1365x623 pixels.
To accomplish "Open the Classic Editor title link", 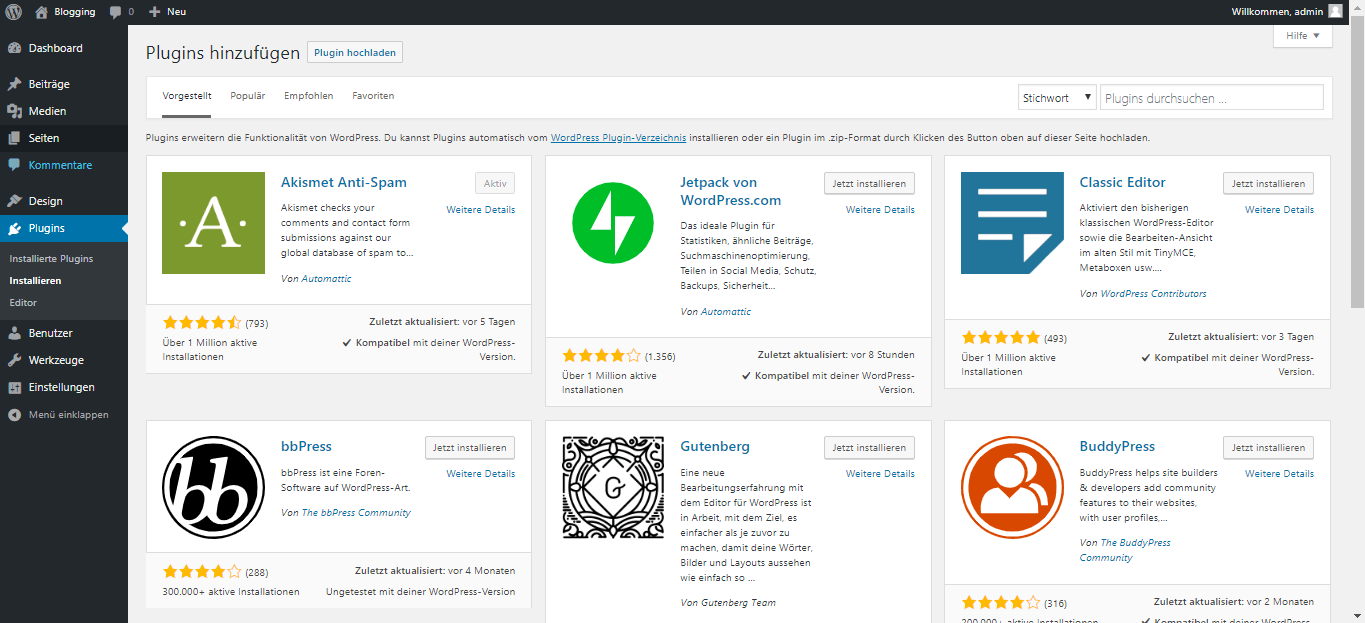I will tap(1122, 182).
